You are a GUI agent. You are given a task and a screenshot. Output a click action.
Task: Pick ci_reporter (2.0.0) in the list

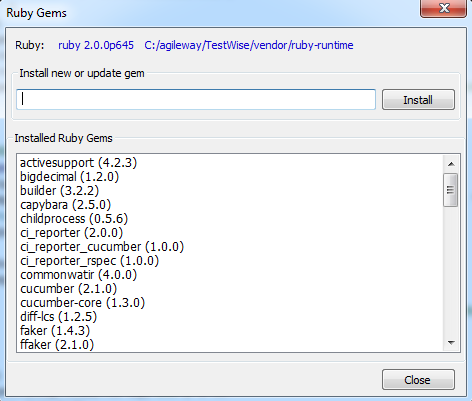pos(71,233)
